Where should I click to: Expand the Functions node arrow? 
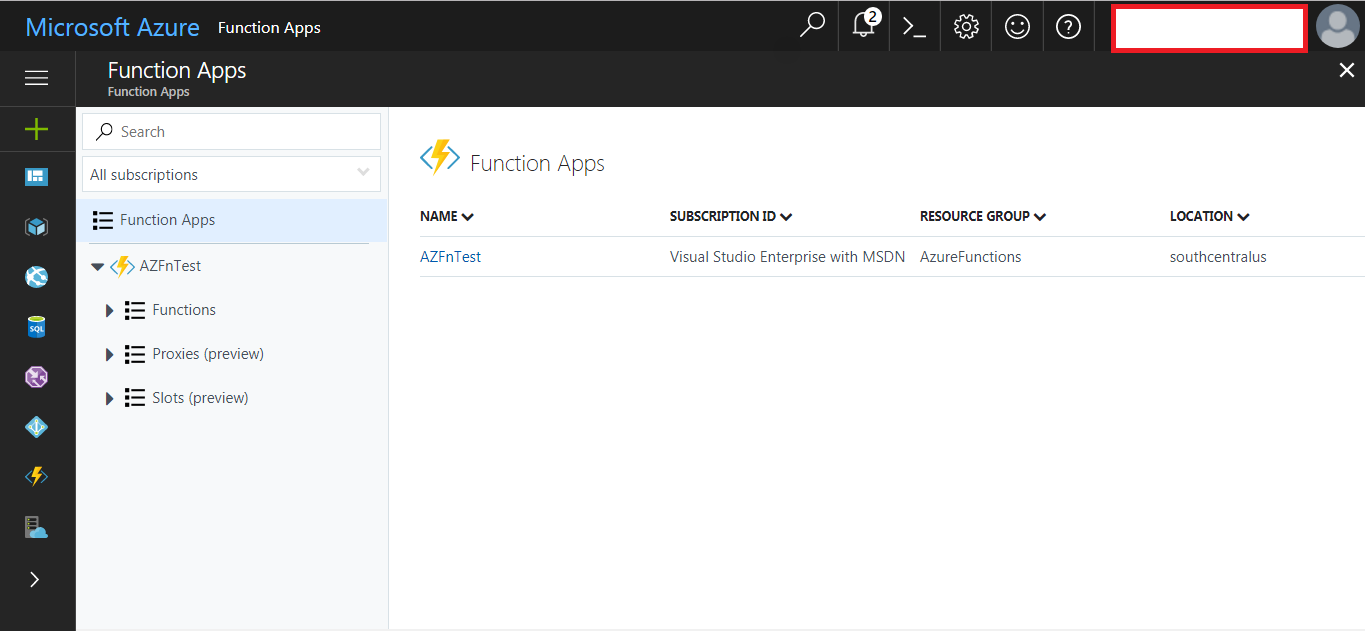point(110,311)
